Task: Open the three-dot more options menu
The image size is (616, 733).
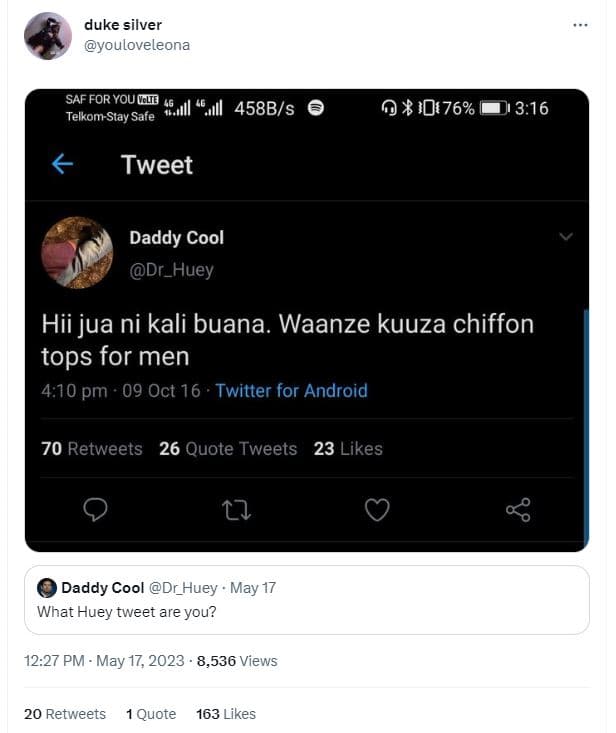Action: click(x=580, y=25)
